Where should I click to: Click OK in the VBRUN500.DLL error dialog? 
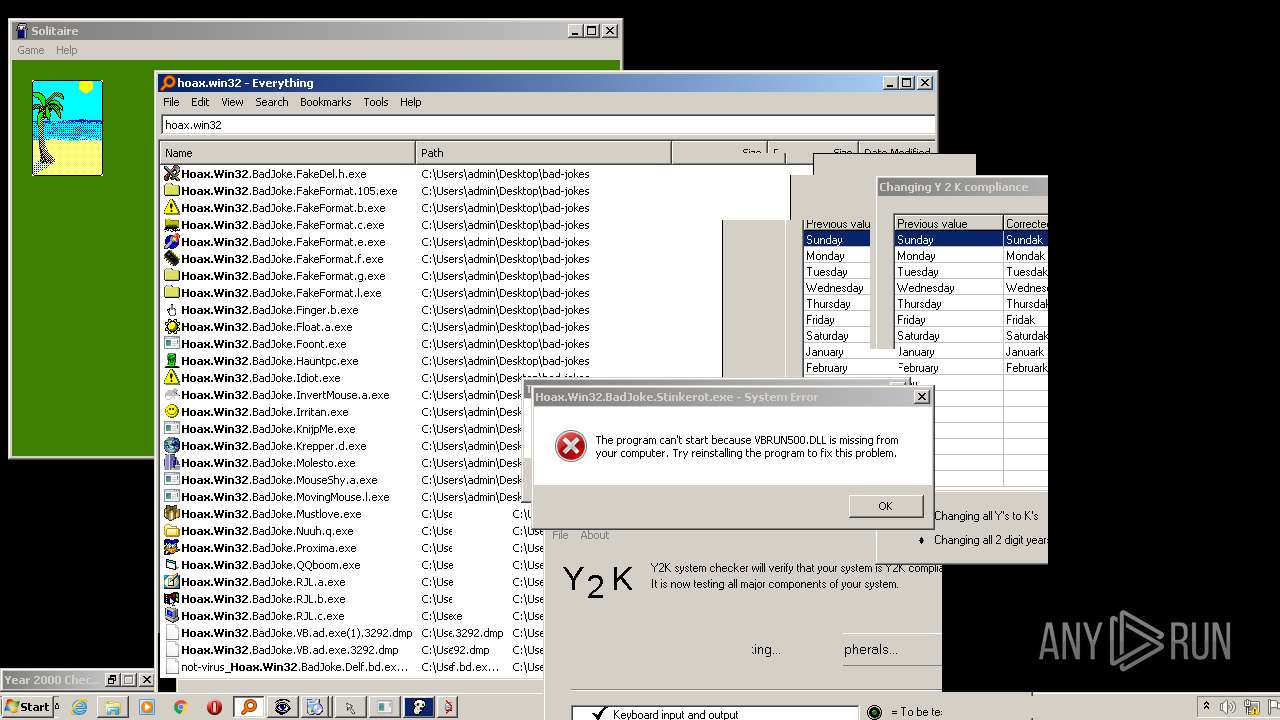(x=885, y=506)
